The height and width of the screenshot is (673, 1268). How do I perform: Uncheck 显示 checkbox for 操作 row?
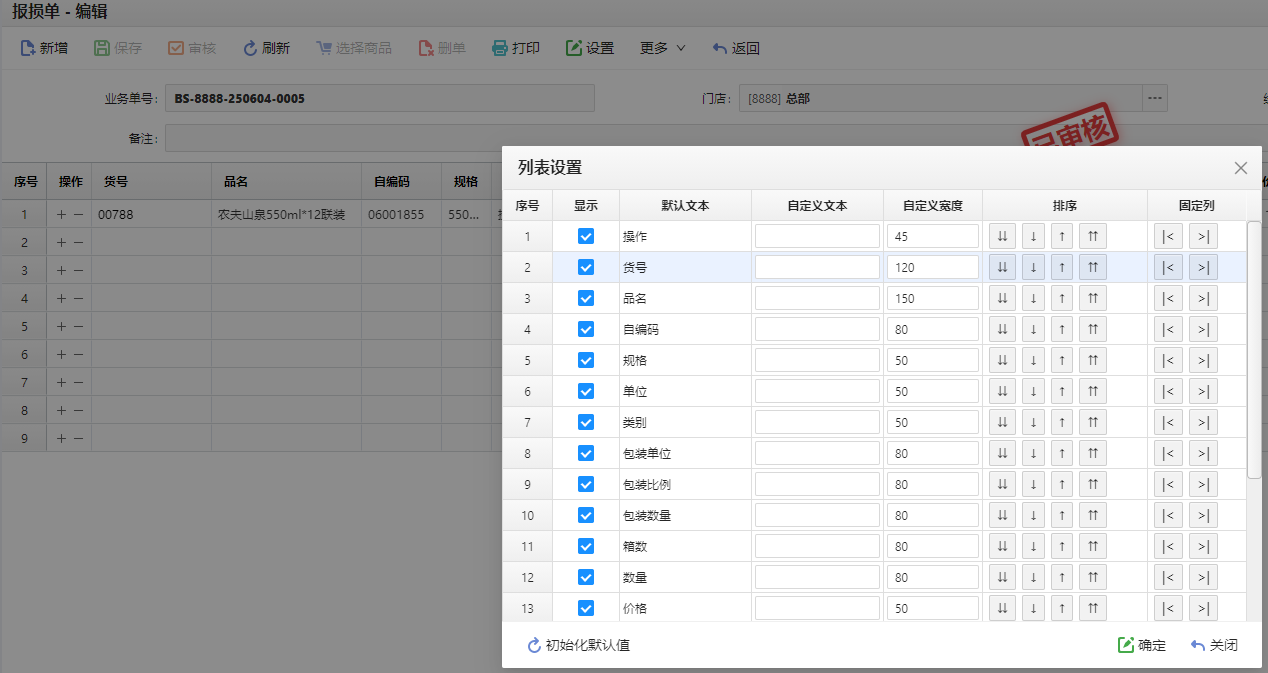click(586, 237)
